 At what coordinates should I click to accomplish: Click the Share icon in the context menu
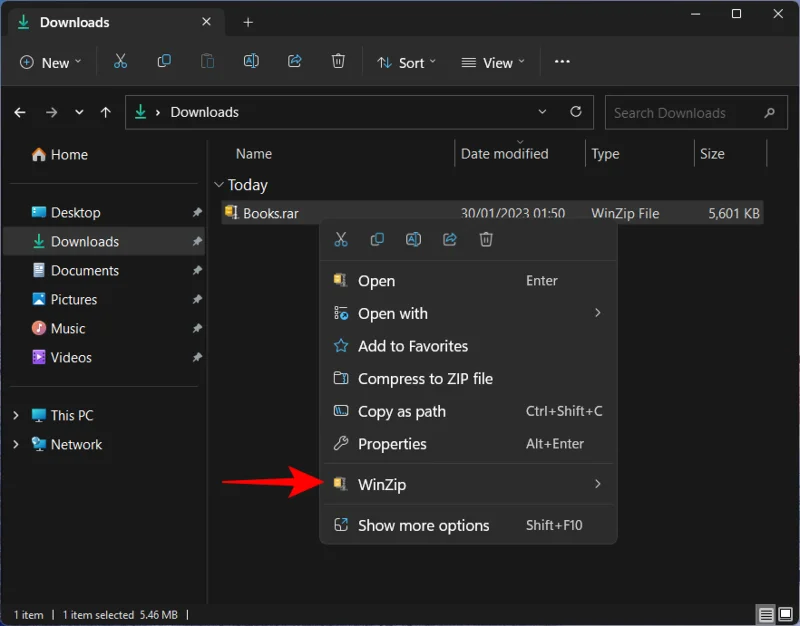tap(450, 239)
